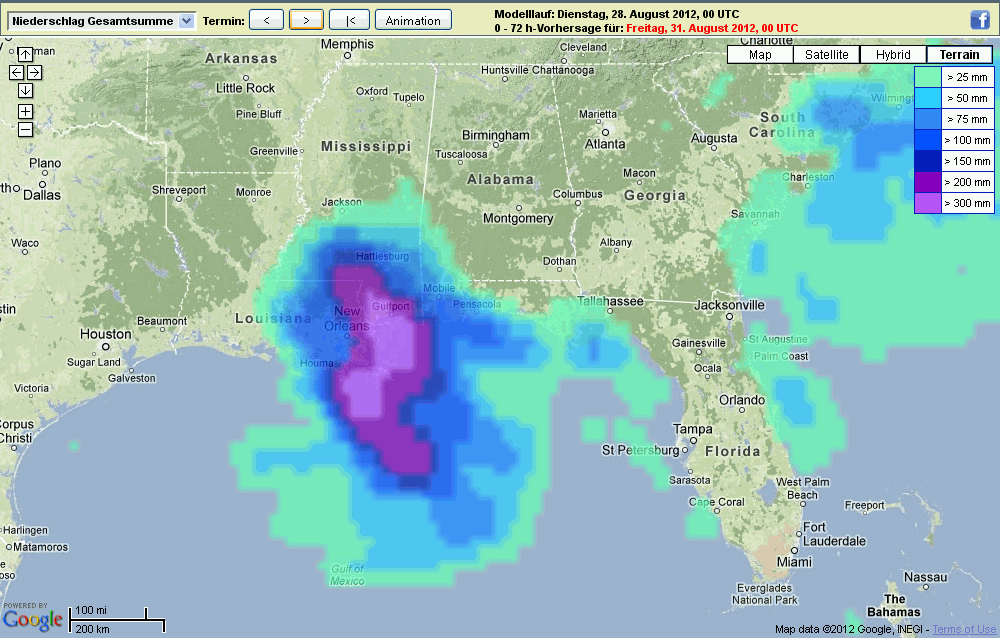
Task: Pan the map up with arrow icon
Action: 25,54
